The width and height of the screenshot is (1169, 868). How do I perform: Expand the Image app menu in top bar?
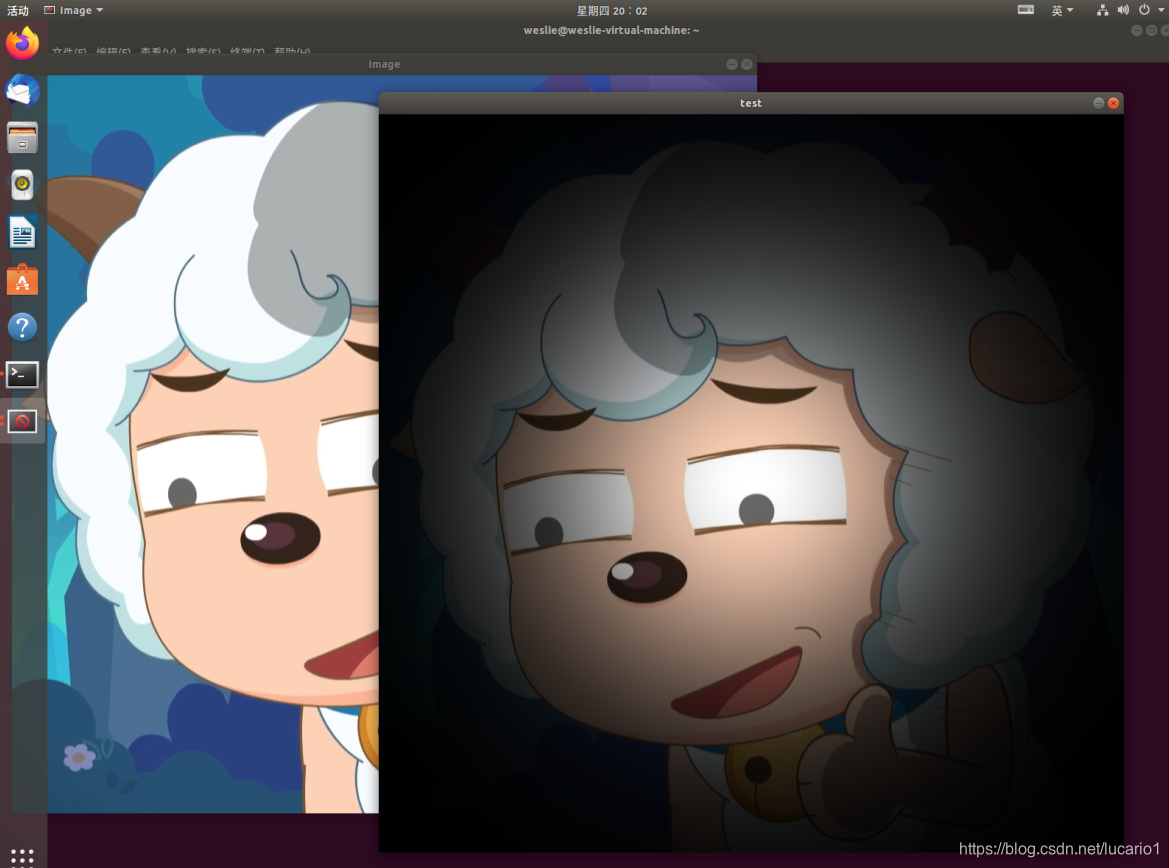pos(73,10)
